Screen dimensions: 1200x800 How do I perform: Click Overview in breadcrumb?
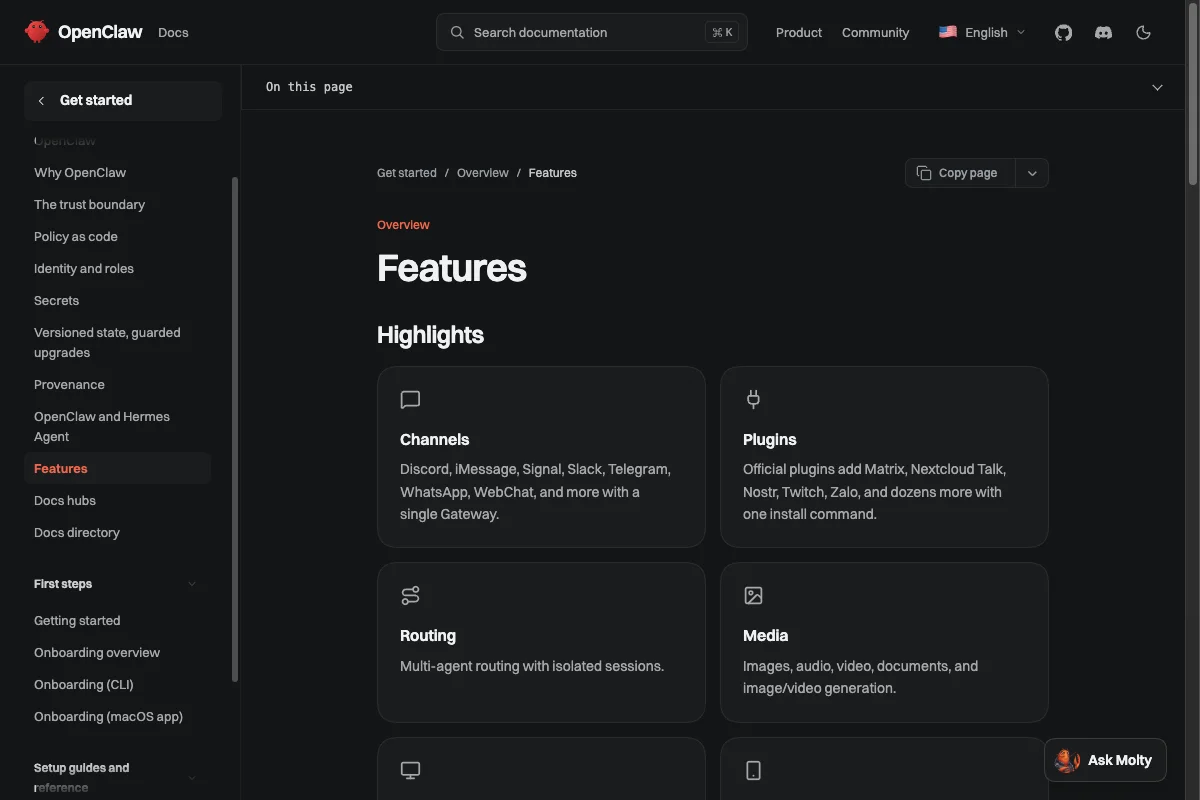click(x=483, y=173)
